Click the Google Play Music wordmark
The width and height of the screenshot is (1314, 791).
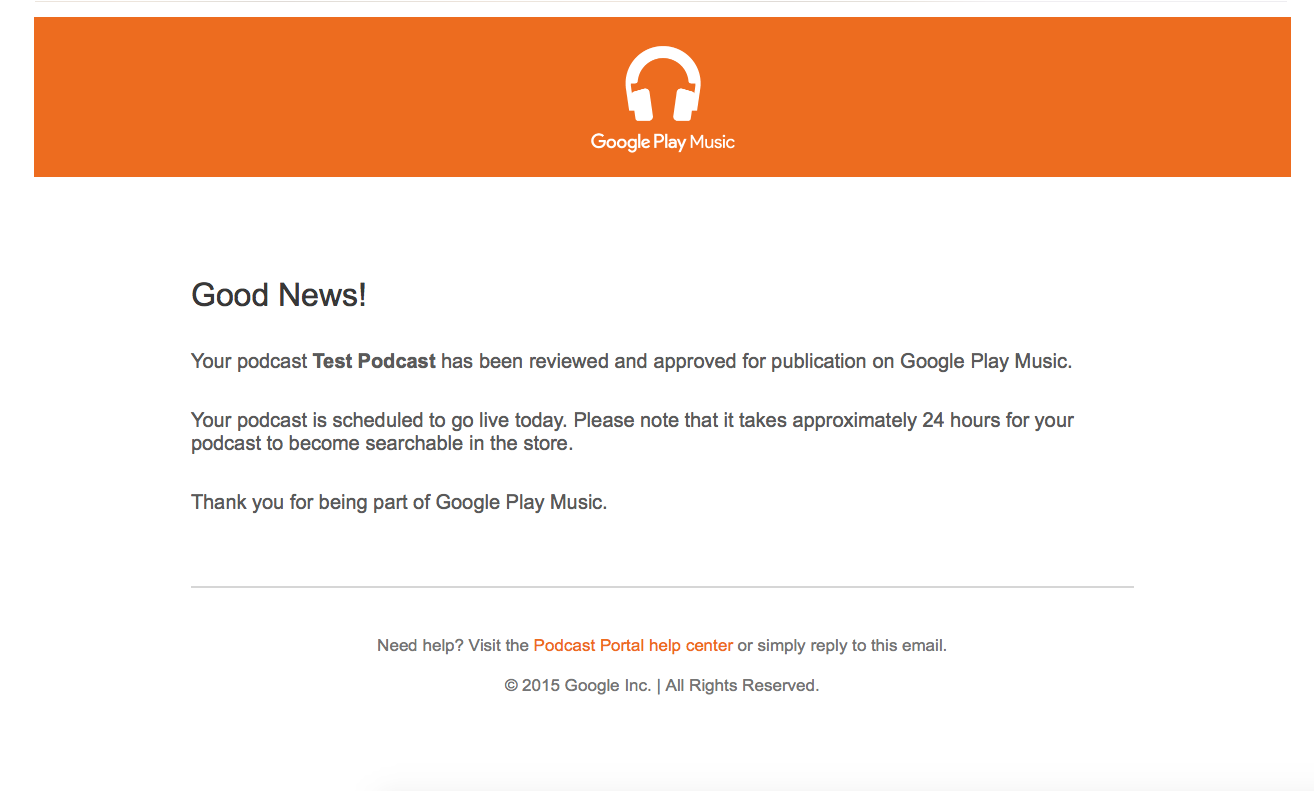pos(662,142)
